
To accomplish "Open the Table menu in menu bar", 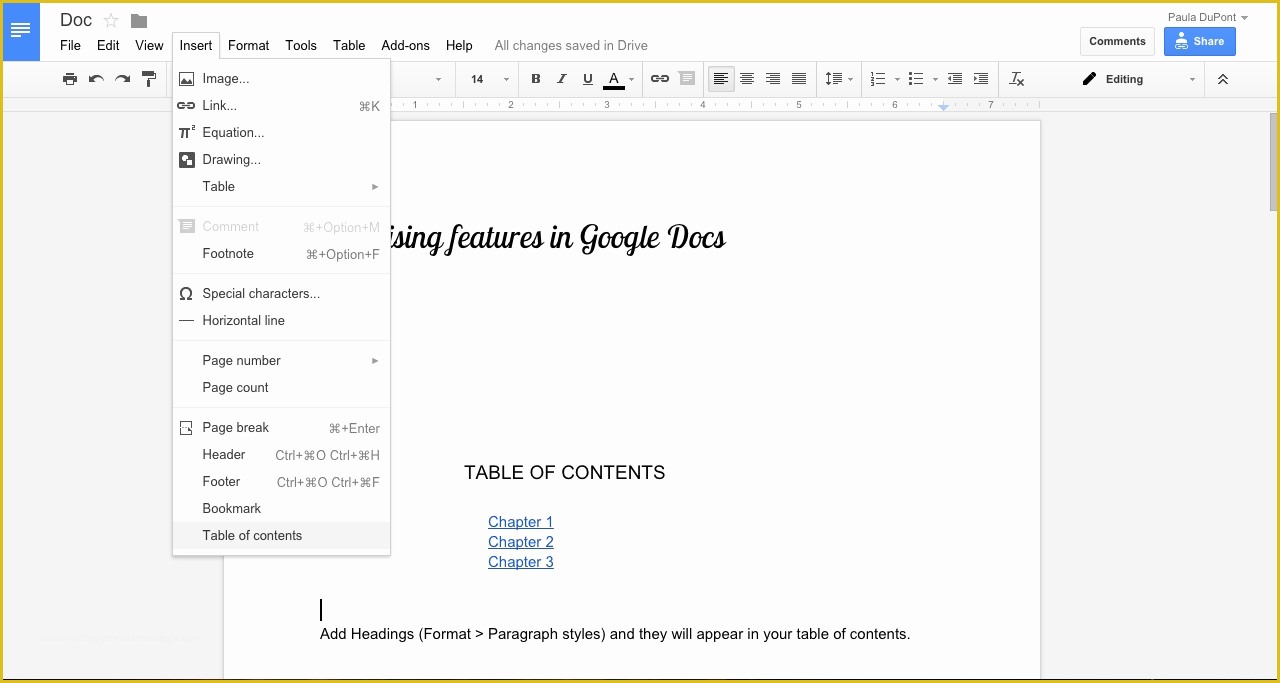I will pos(349,45).
